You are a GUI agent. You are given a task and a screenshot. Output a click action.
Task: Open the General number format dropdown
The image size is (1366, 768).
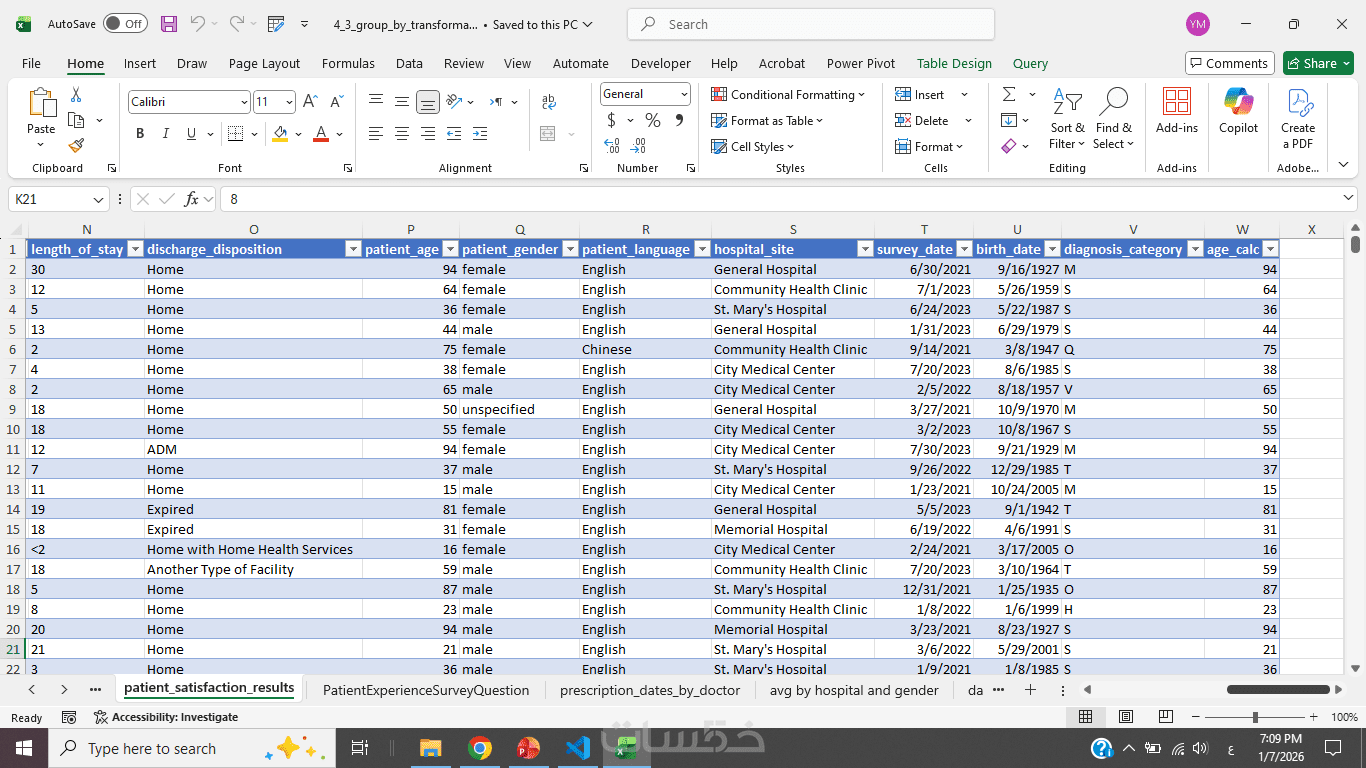point(684,94)
